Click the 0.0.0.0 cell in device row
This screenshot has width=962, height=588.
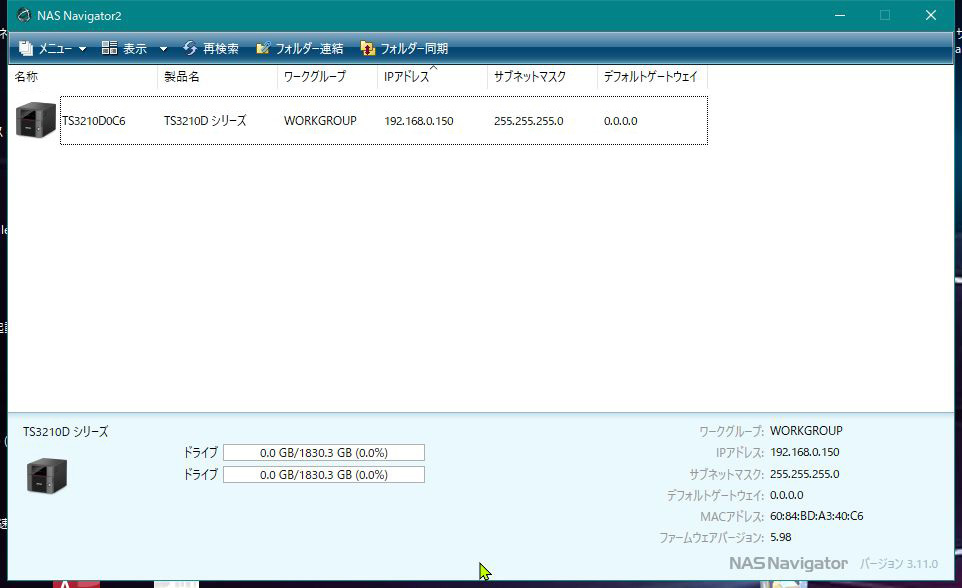tap(620, 121)
